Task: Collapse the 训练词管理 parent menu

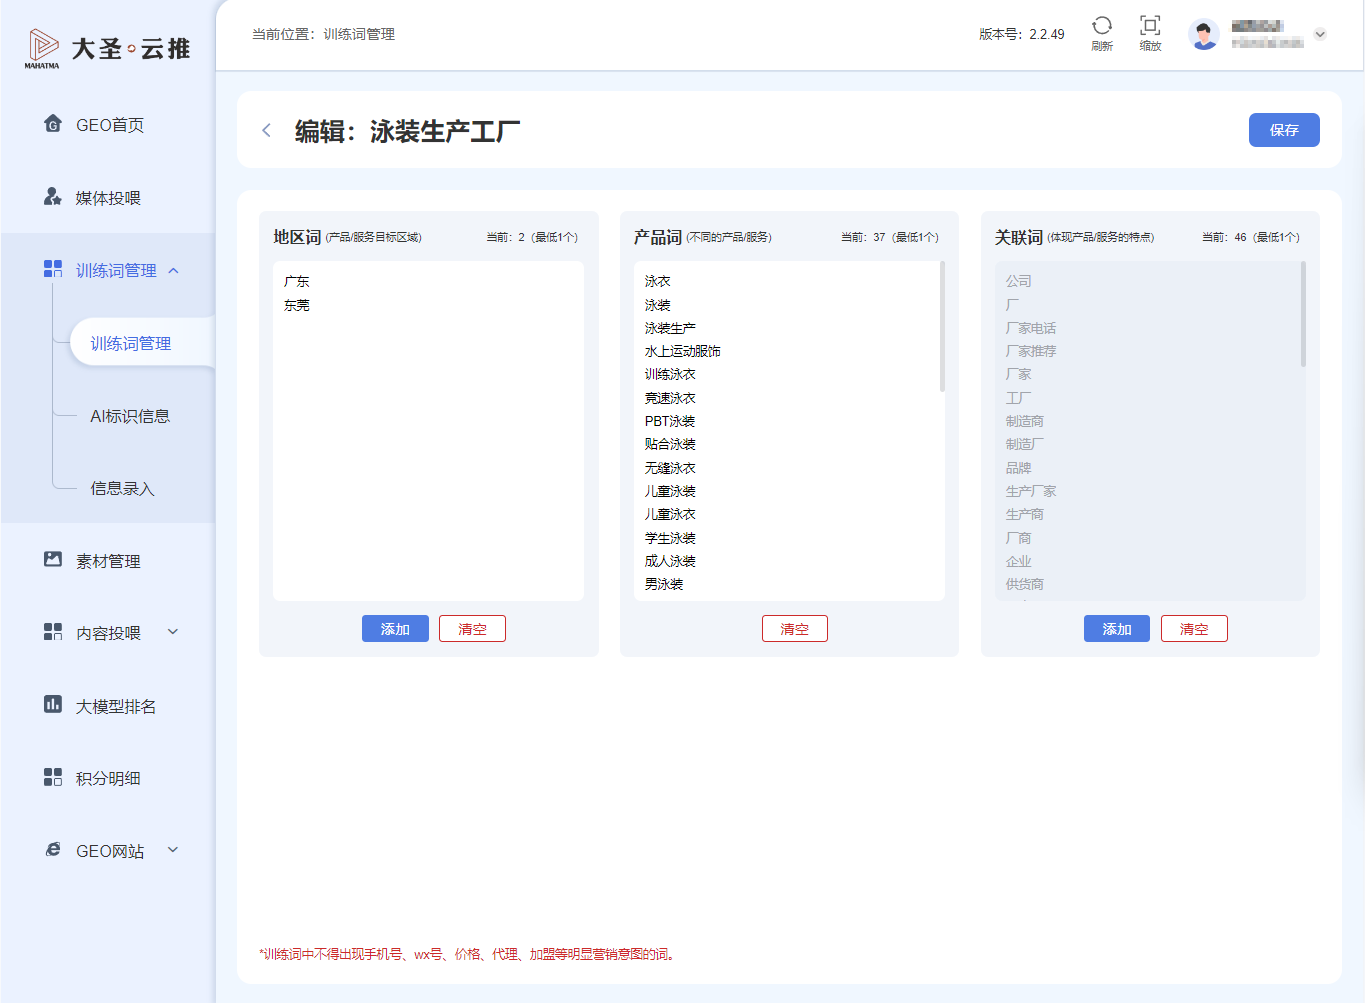Action: coord(173,271)
